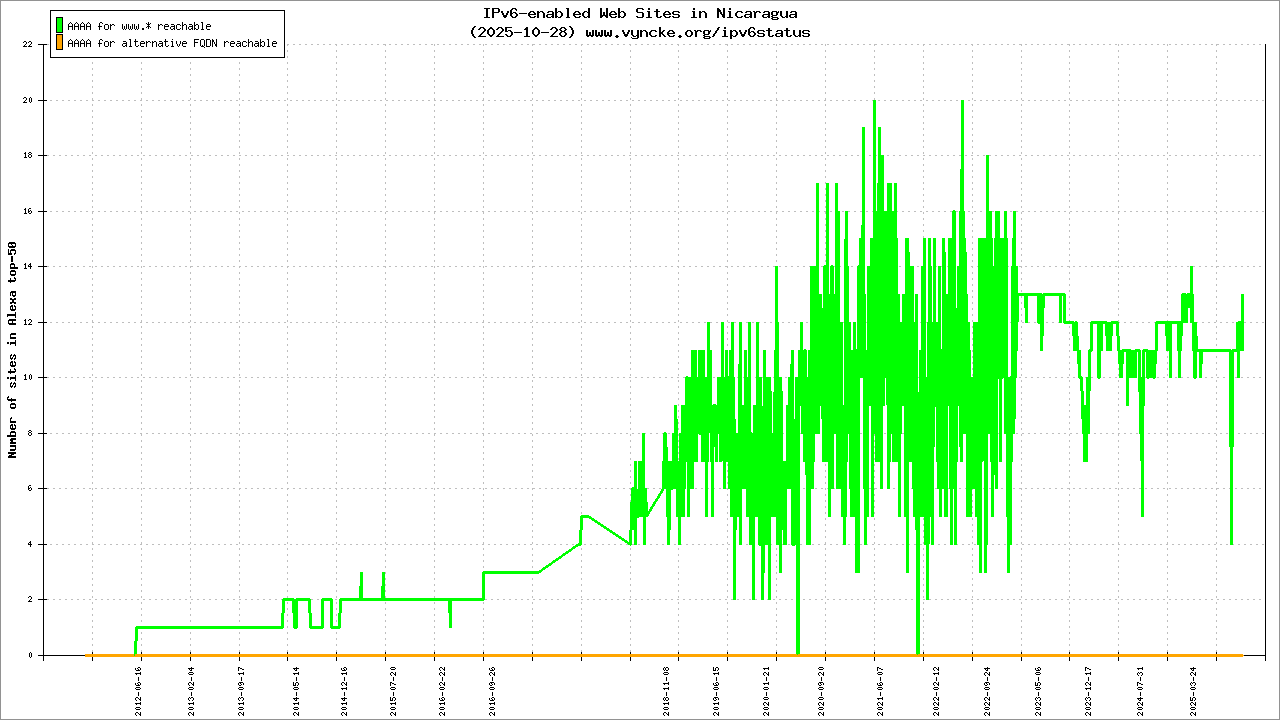
Task: Select 'AAAA for www.* reachable' legend label
Action: 139,26
